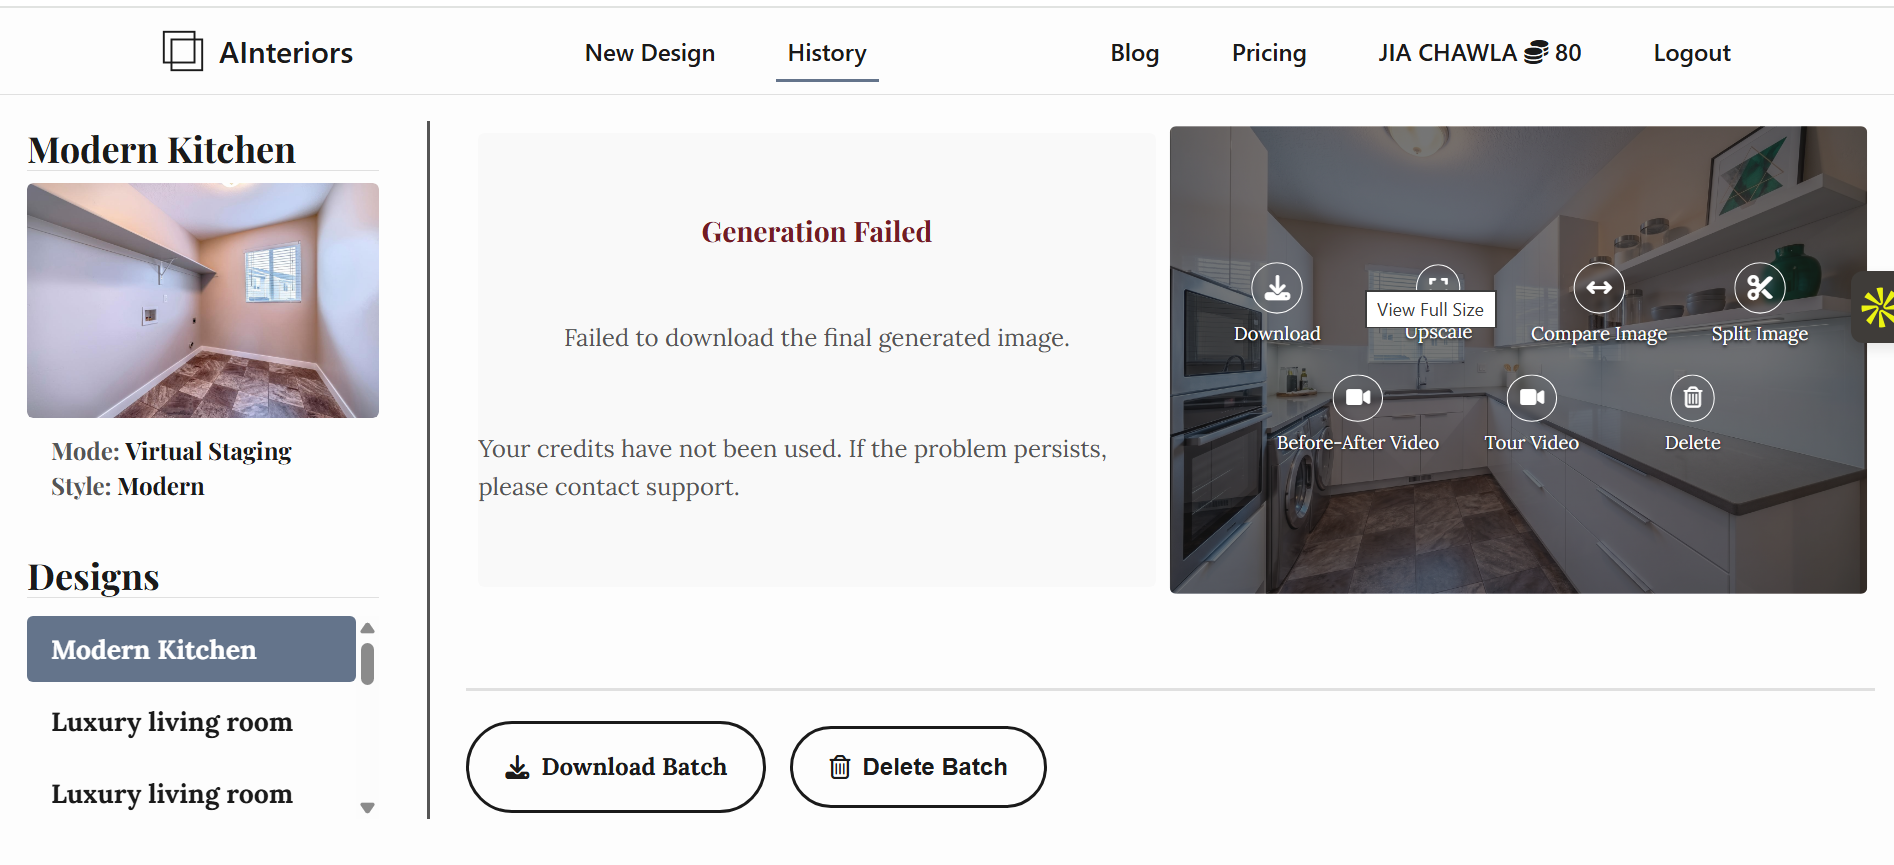
Task: Switch to the History tab
Action: (827, 53)
